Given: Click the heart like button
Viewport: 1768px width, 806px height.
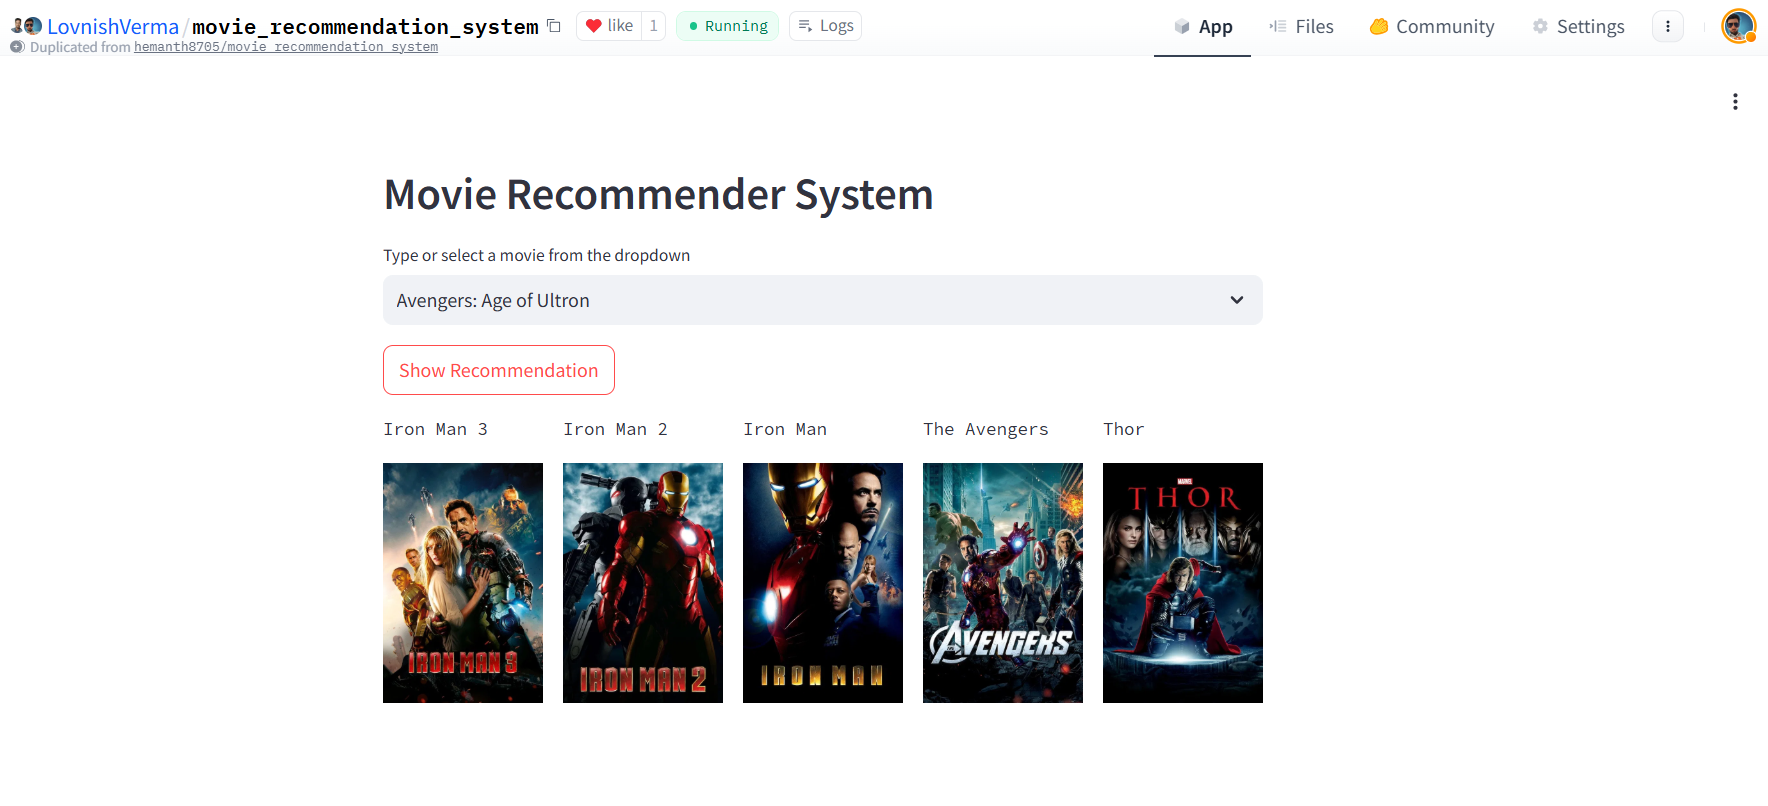Looking at the screenshot, I should tap(609, 26).
